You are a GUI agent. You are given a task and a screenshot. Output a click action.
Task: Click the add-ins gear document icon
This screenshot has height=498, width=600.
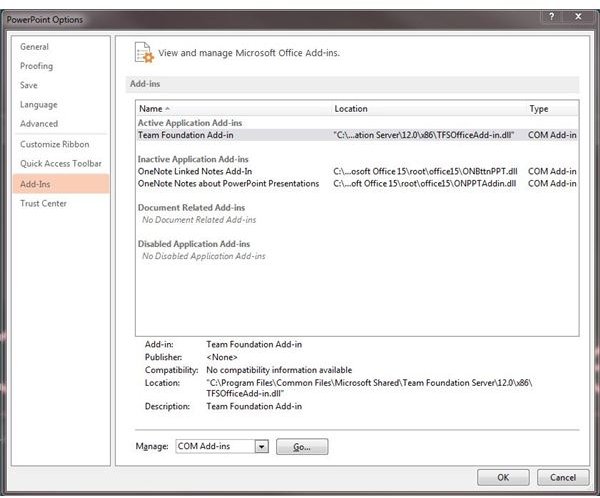[144, 52]
